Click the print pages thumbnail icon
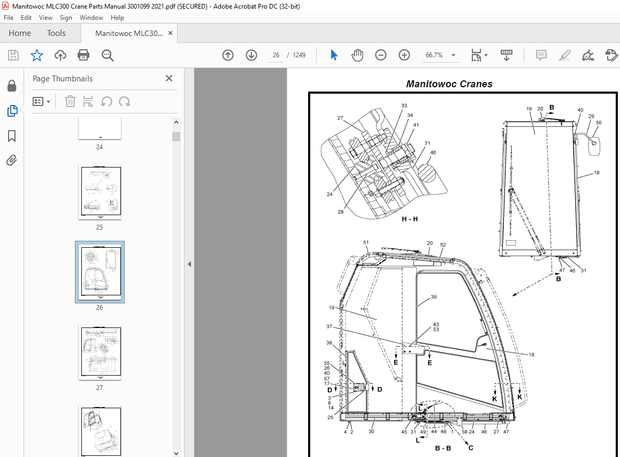This screenshot has height=457, width=620. point(88,102)
